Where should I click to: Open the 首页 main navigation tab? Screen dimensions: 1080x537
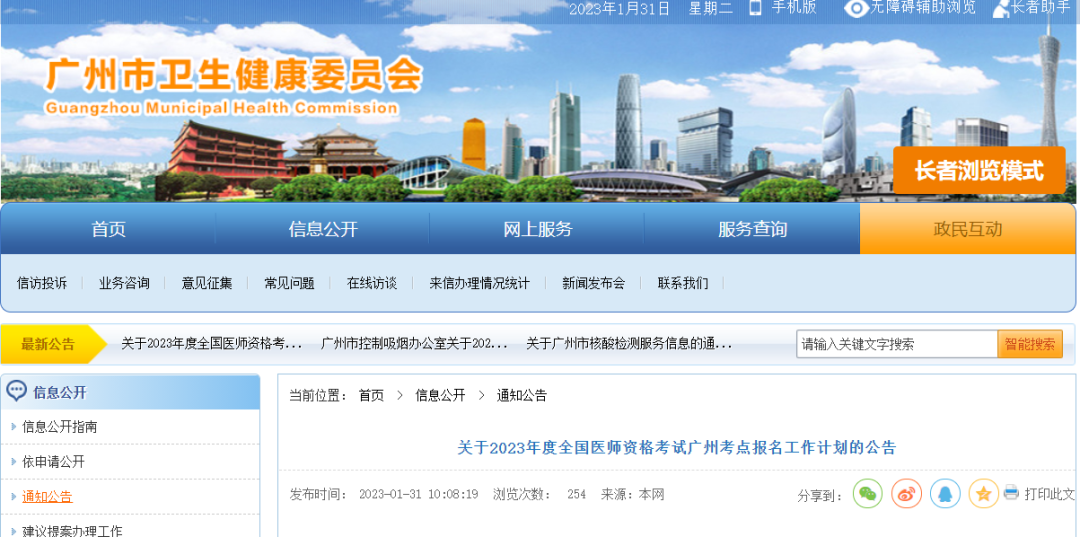(108, 229)
